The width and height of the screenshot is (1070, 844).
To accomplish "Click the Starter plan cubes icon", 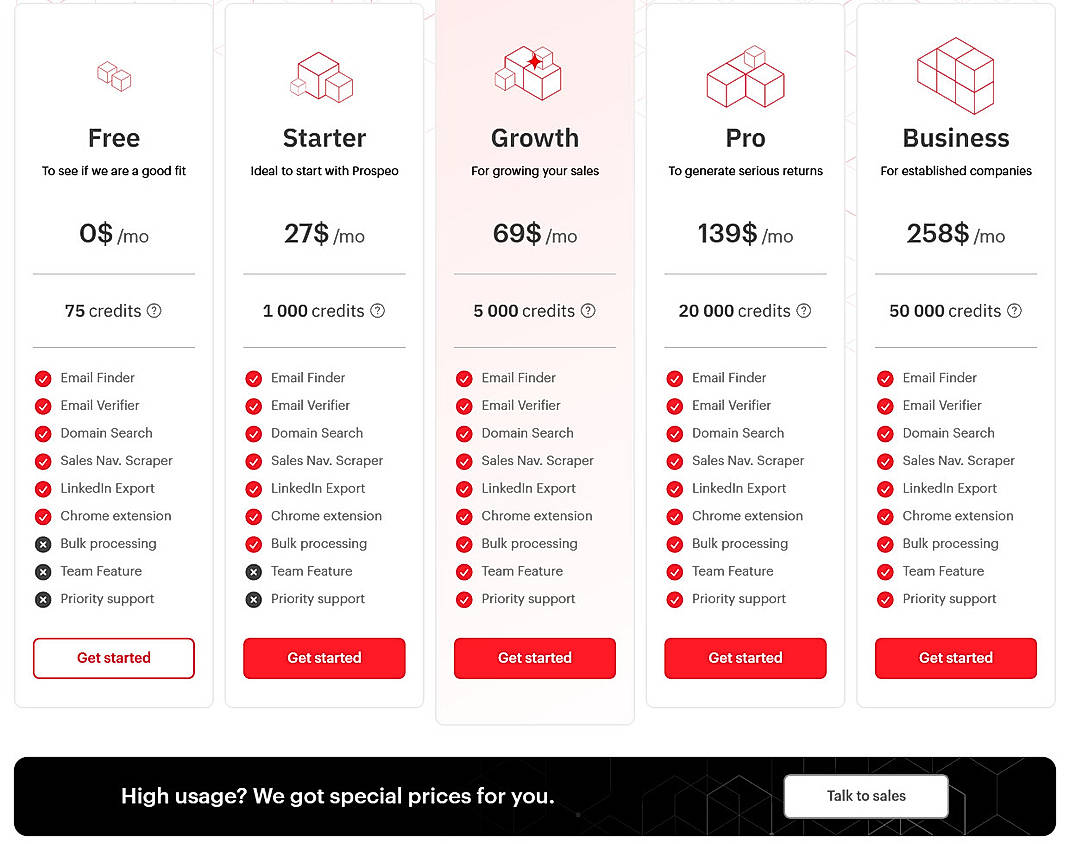I will 322,74.
